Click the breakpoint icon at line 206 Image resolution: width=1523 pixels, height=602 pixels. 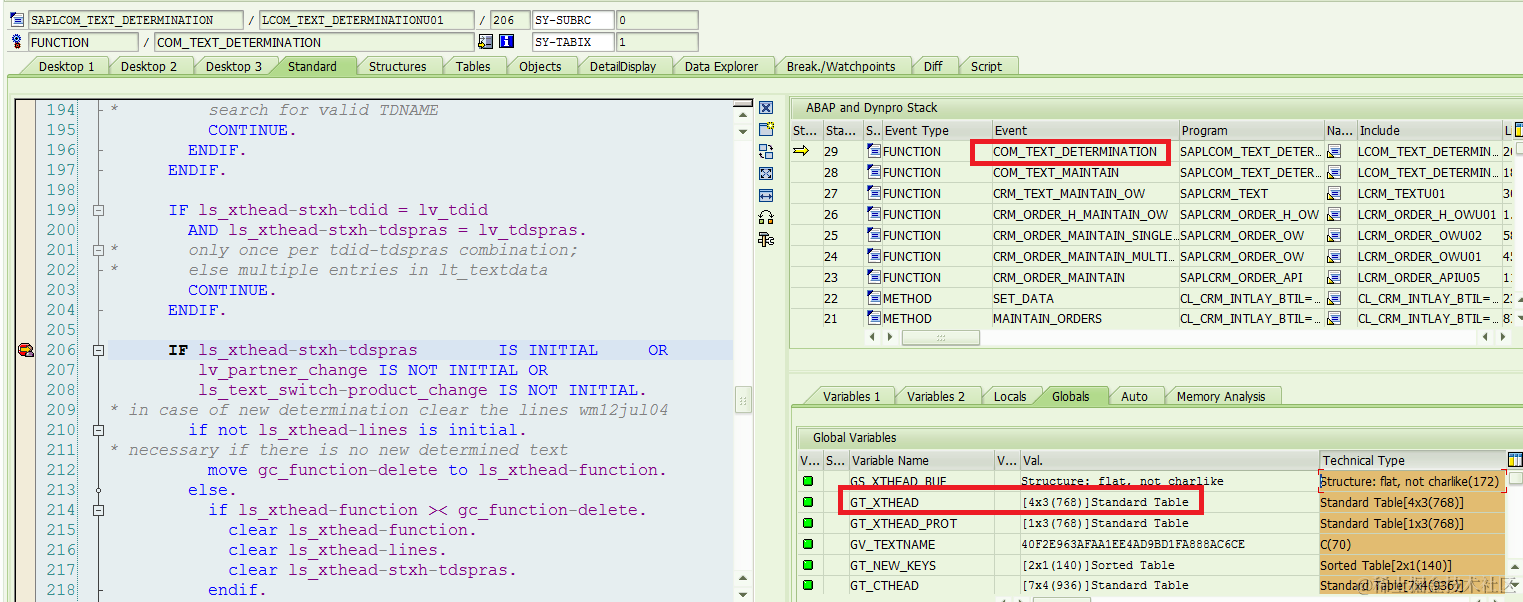coord(25,350)
